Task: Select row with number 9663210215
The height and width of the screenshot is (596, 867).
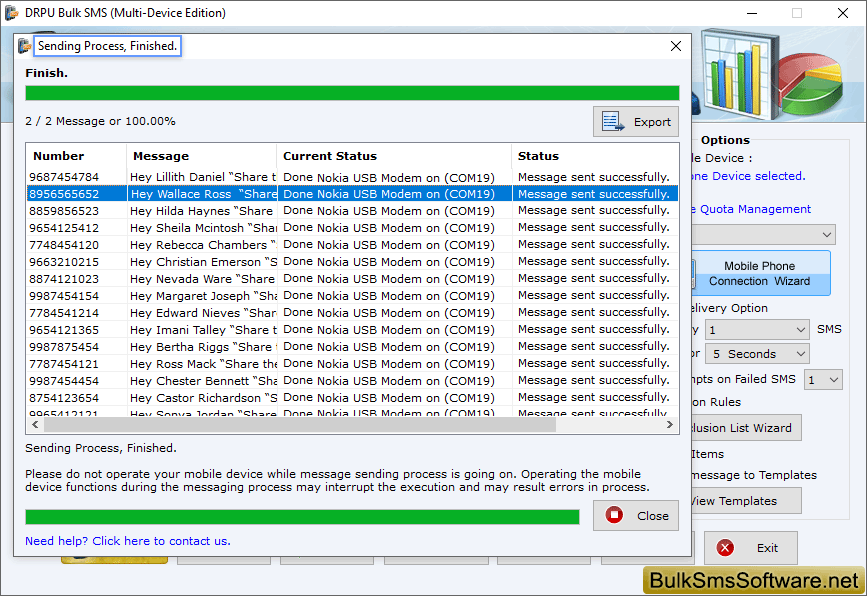Action: [352, 262]
